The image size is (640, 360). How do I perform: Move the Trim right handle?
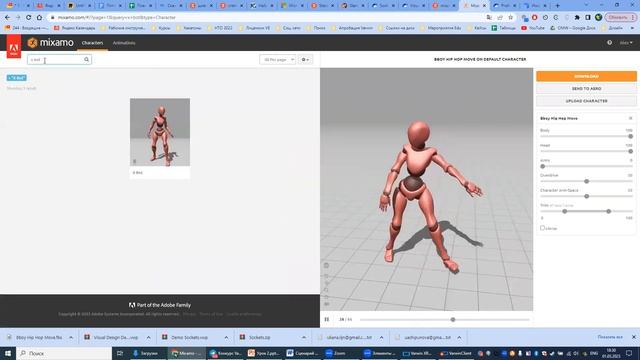[609, 211]
